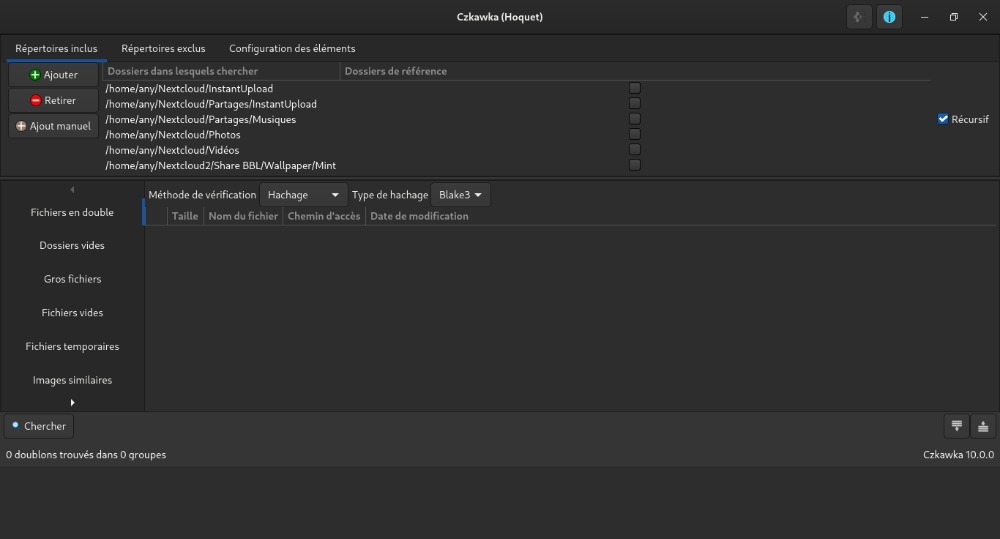Screen dimensions: 1000x539
Task: Open the Hachage verification method dropdown
Action: click(303, 195)
